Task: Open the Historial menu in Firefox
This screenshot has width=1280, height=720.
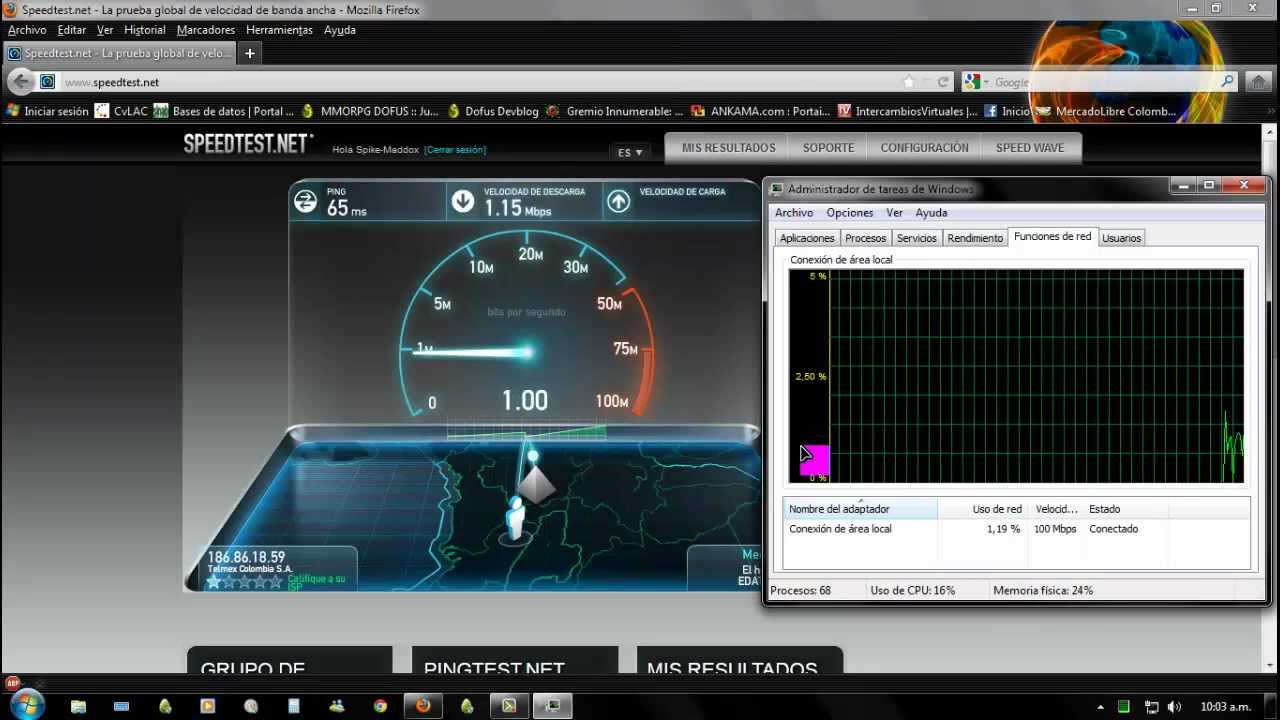Action: [x=144, y=30]
